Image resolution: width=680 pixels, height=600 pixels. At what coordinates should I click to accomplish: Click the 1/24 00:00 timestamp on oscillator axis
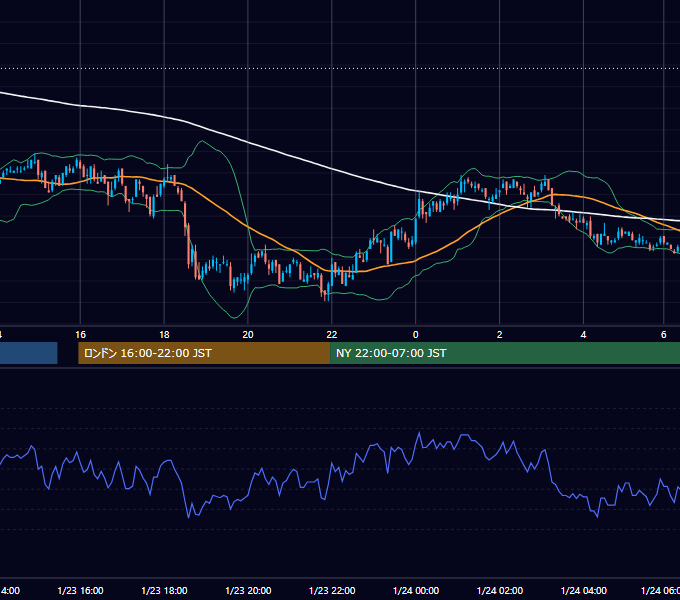pos(416,590)
